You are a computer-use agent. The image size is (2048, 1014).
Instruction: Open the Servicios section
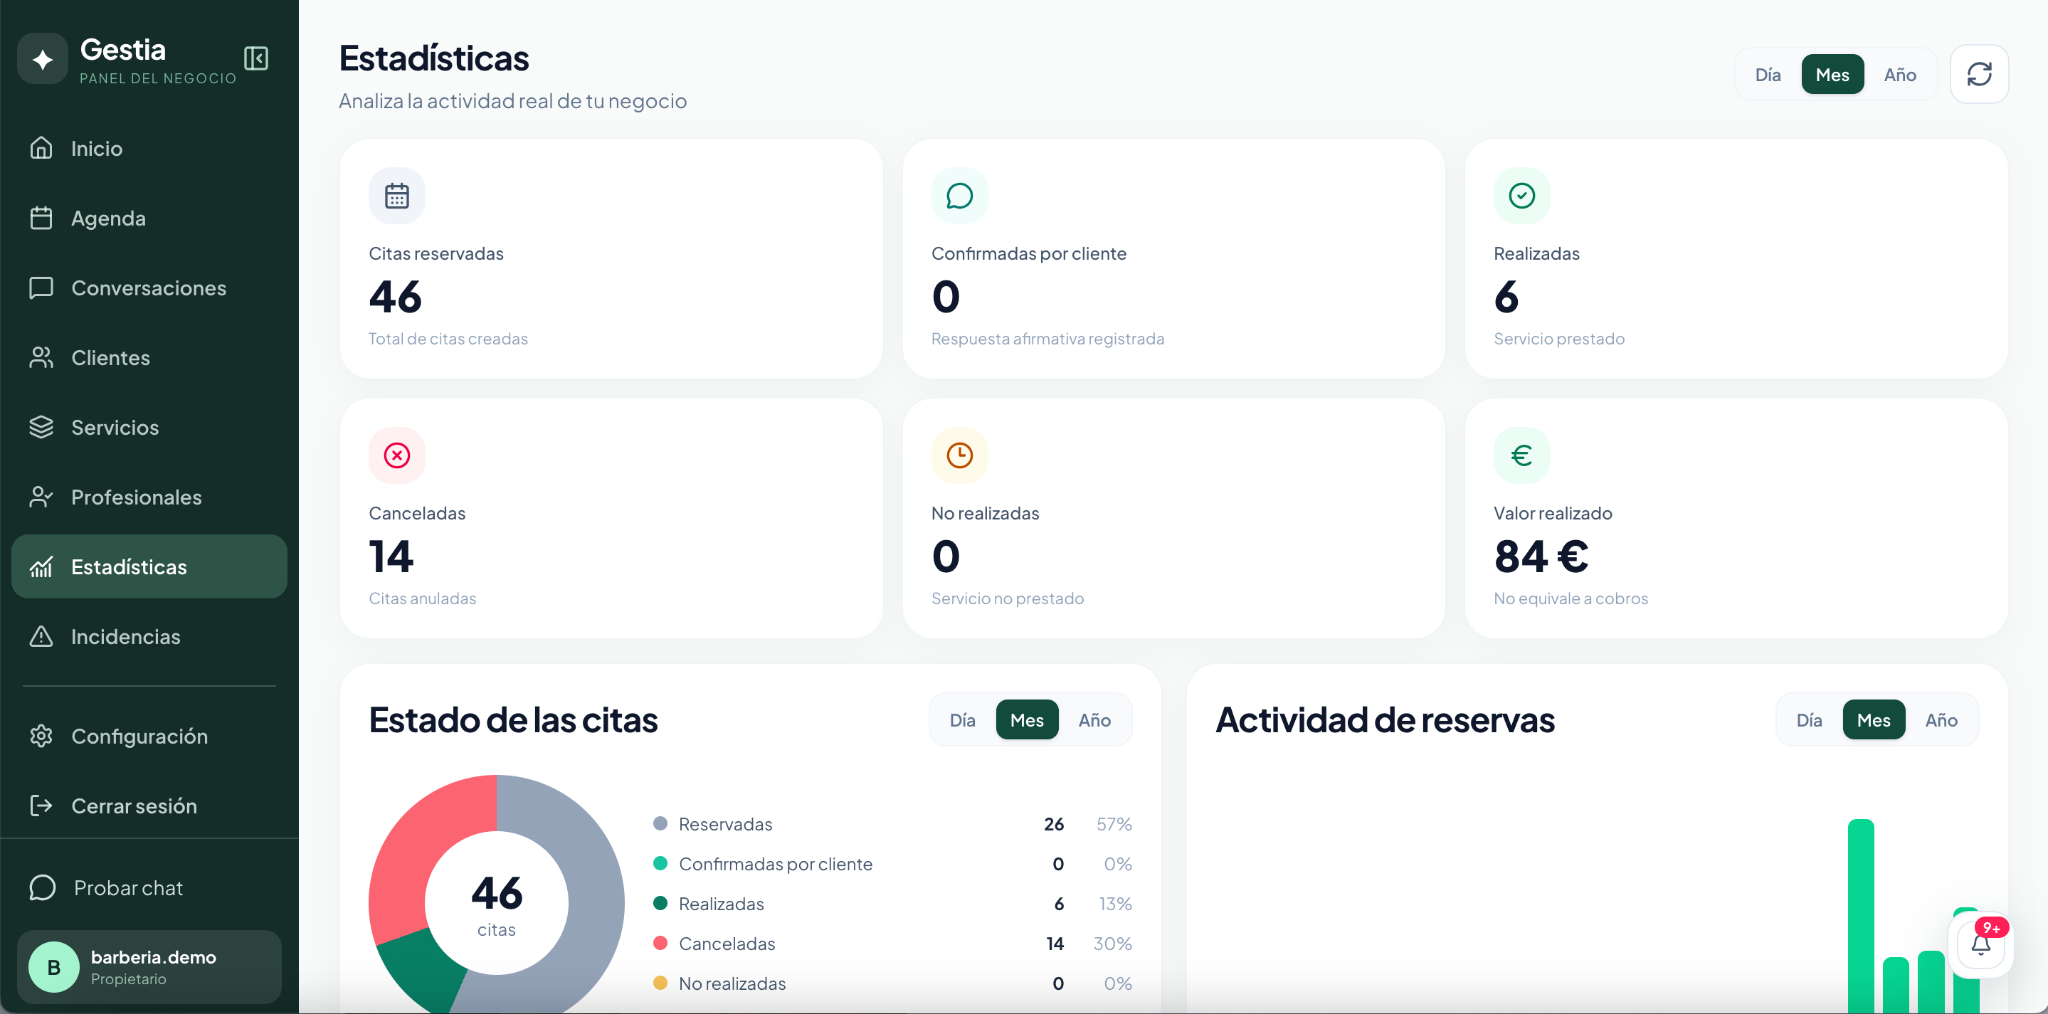coord(149,427)
